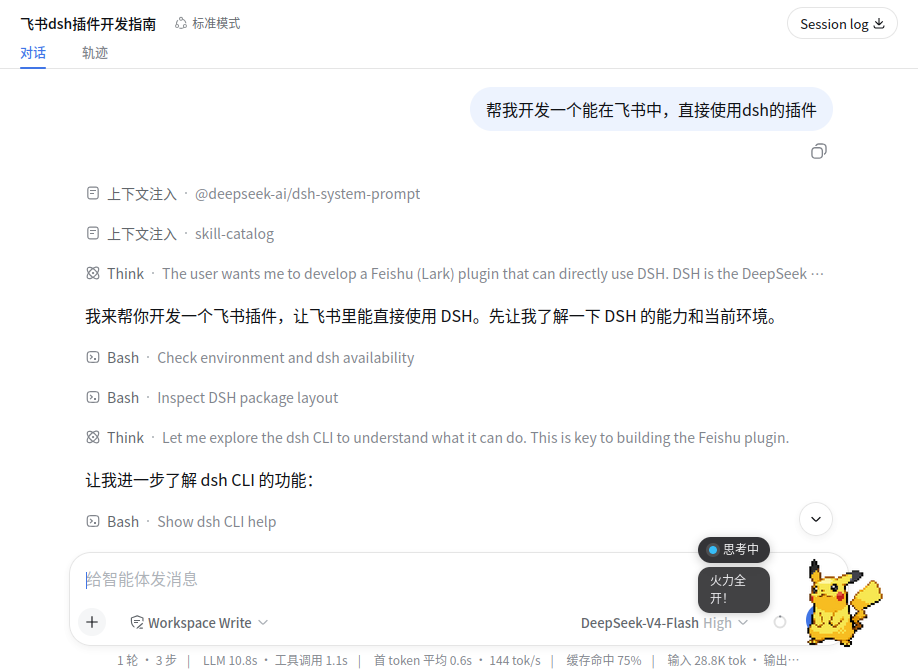Click the user message bubble about 飞书 dsh插件

(651, 110)
